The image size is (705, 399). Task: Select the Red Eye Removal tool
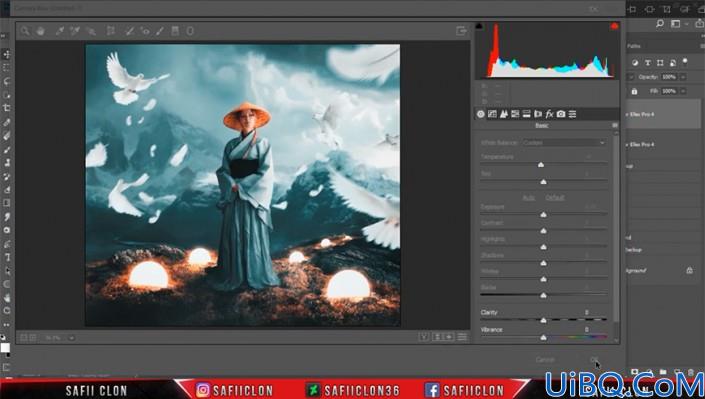tap(145, 31)
